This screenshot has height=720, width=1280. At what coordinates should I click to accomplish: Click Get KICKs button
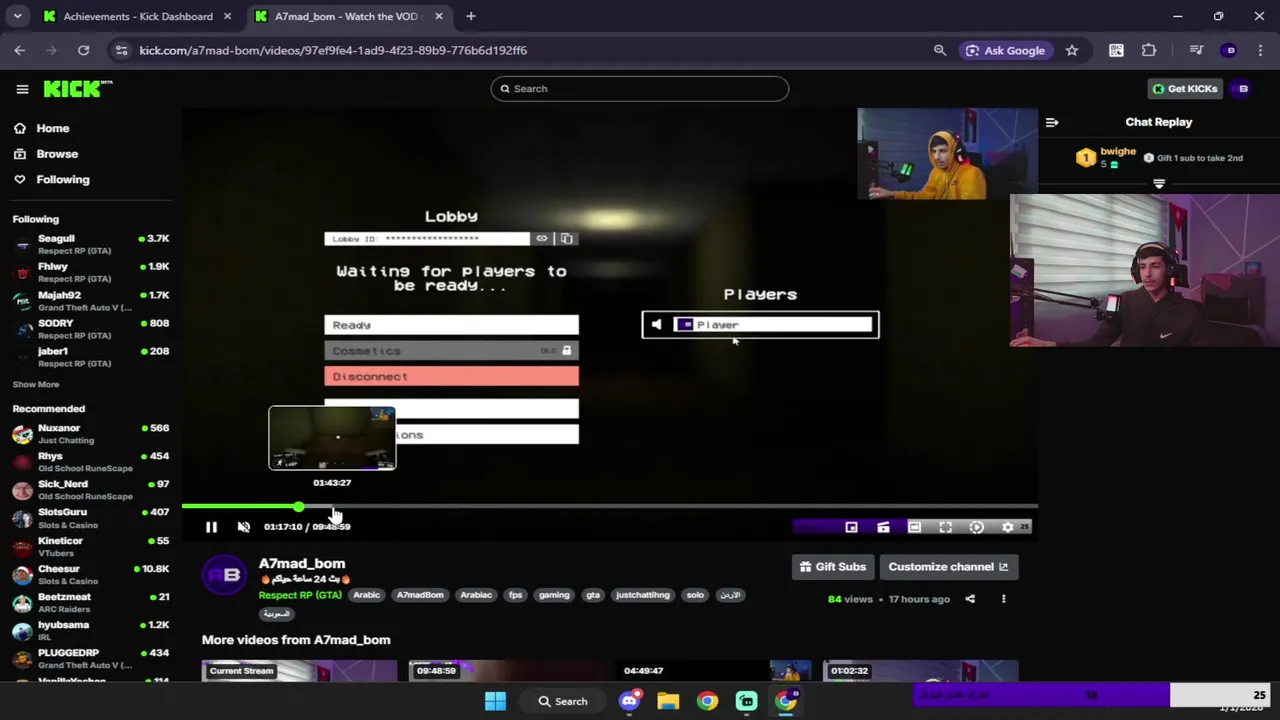coord(1184,89)
